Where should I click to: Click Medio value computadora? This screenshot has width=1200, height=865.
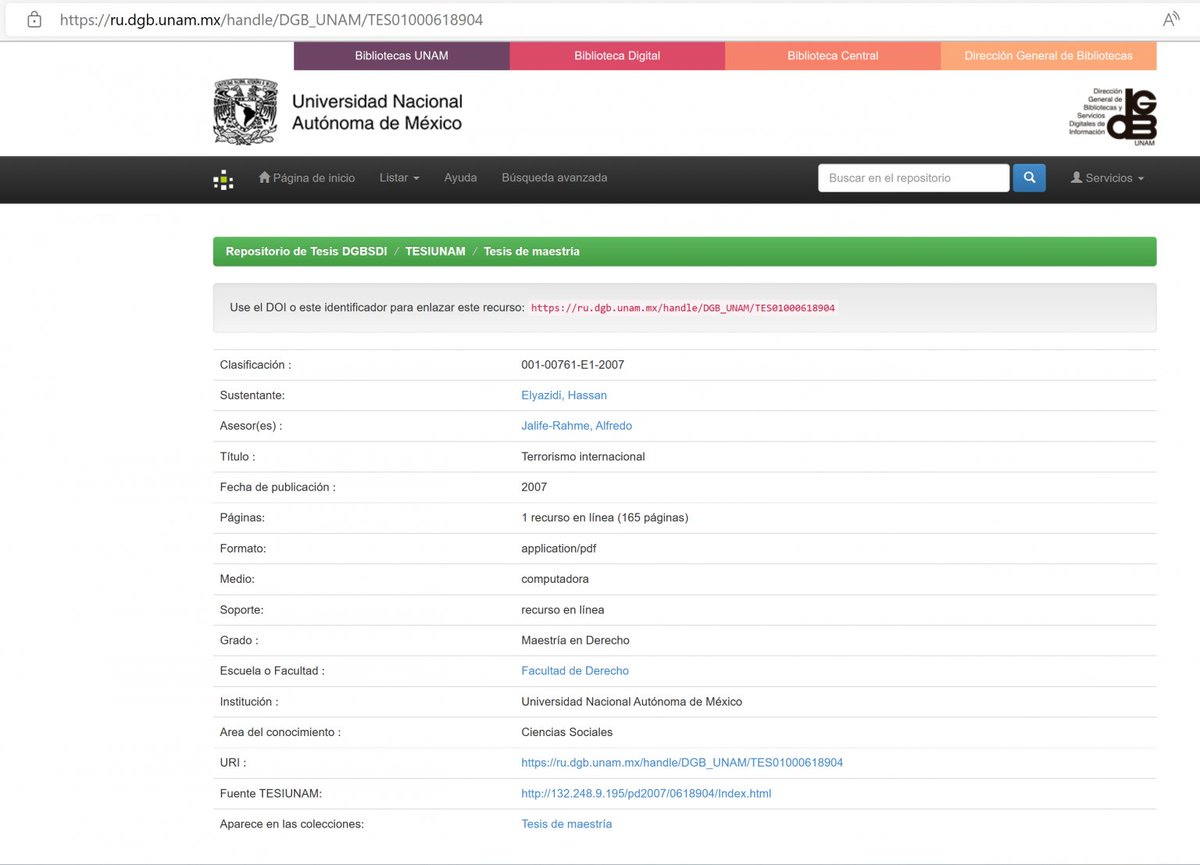(555, 579)
